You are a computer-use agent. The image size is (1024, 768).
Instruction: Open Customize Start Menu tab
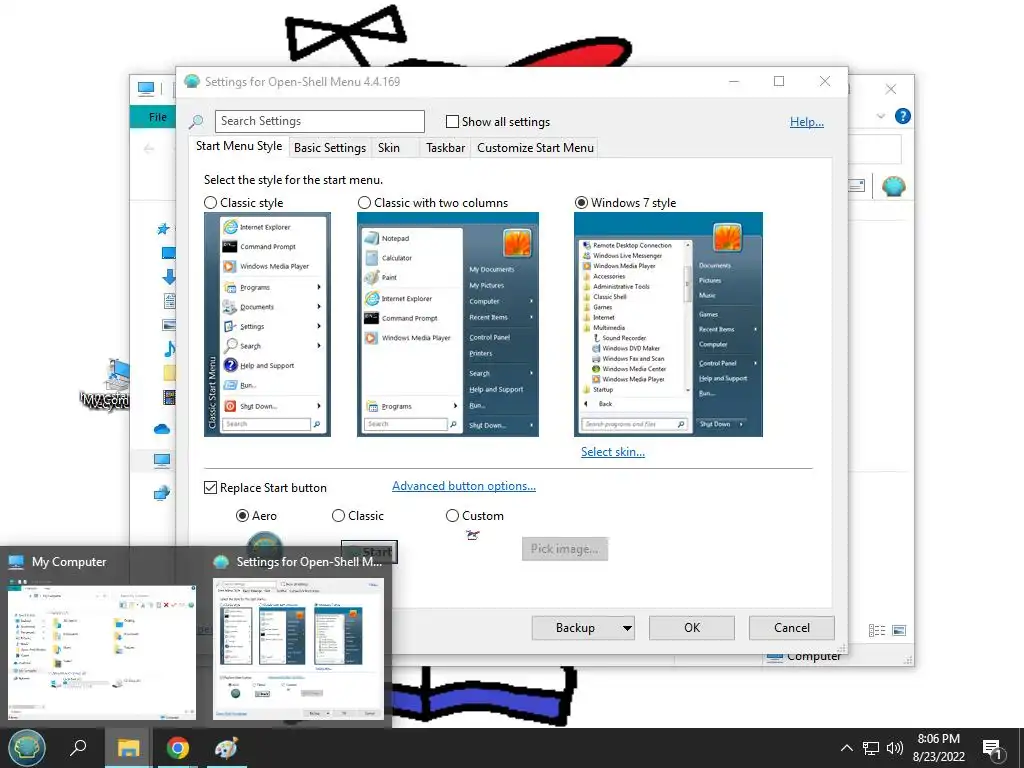[x=536, y=148]
